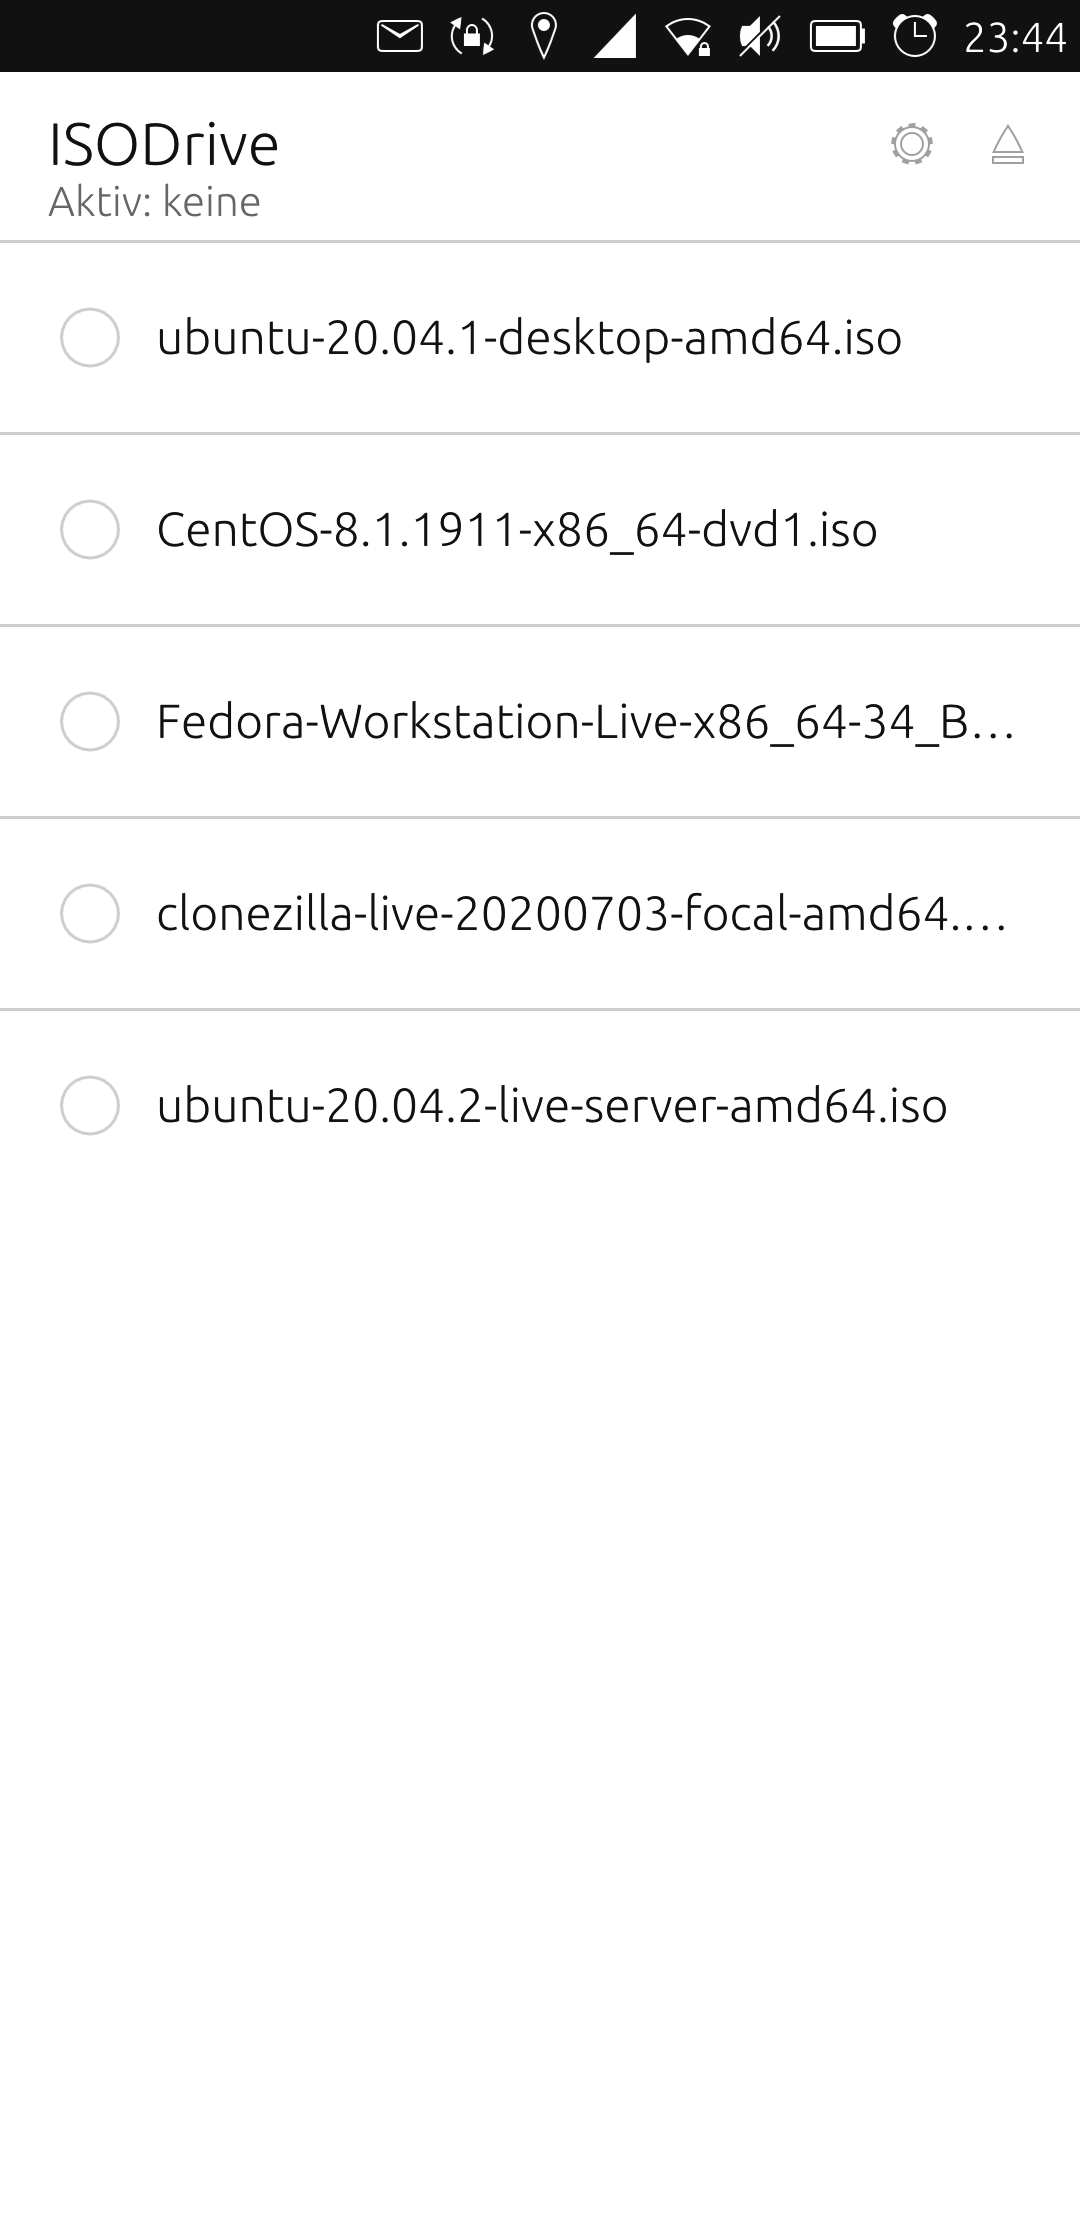Image resolution: width=1080 pixels, height=2220 pixels.
Task: Tap the rotation lock status icon
Action: click(x=472, y=37)
